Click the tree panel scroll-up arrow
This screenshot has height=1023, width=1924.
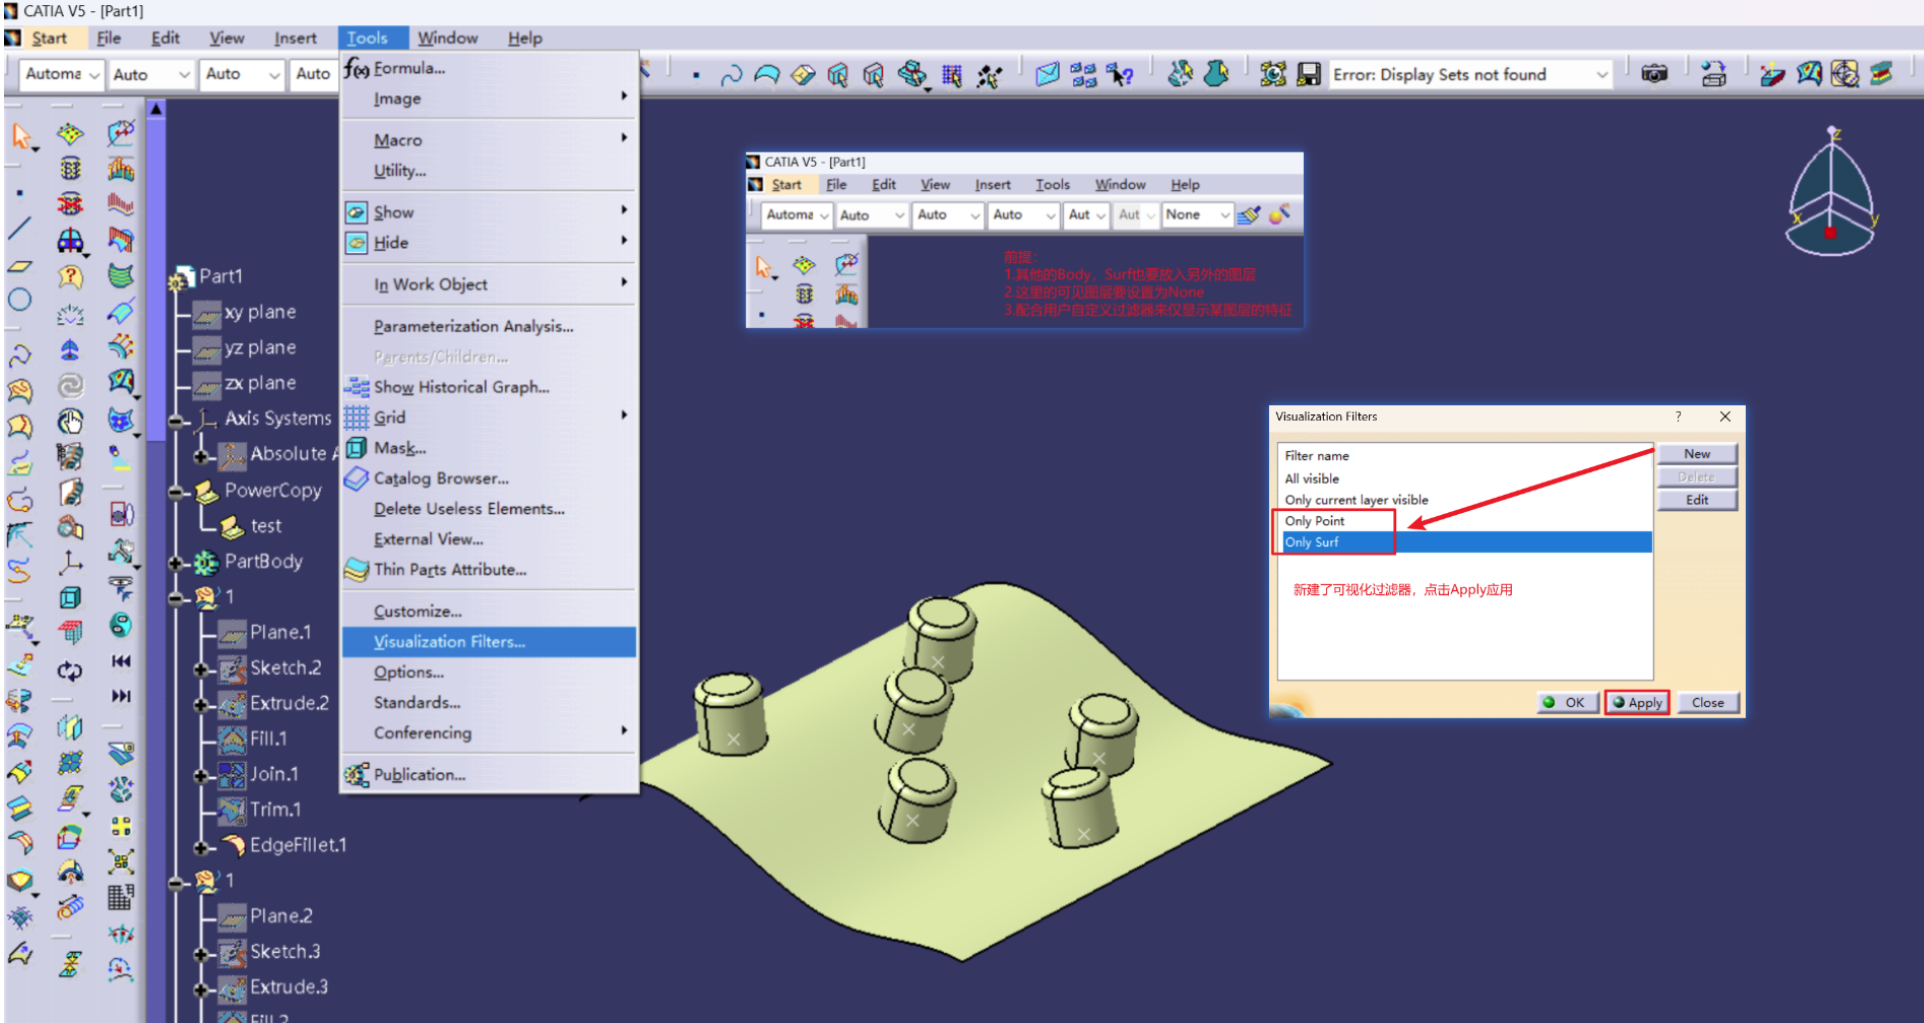pyautogui.click(x=156, y=108)
